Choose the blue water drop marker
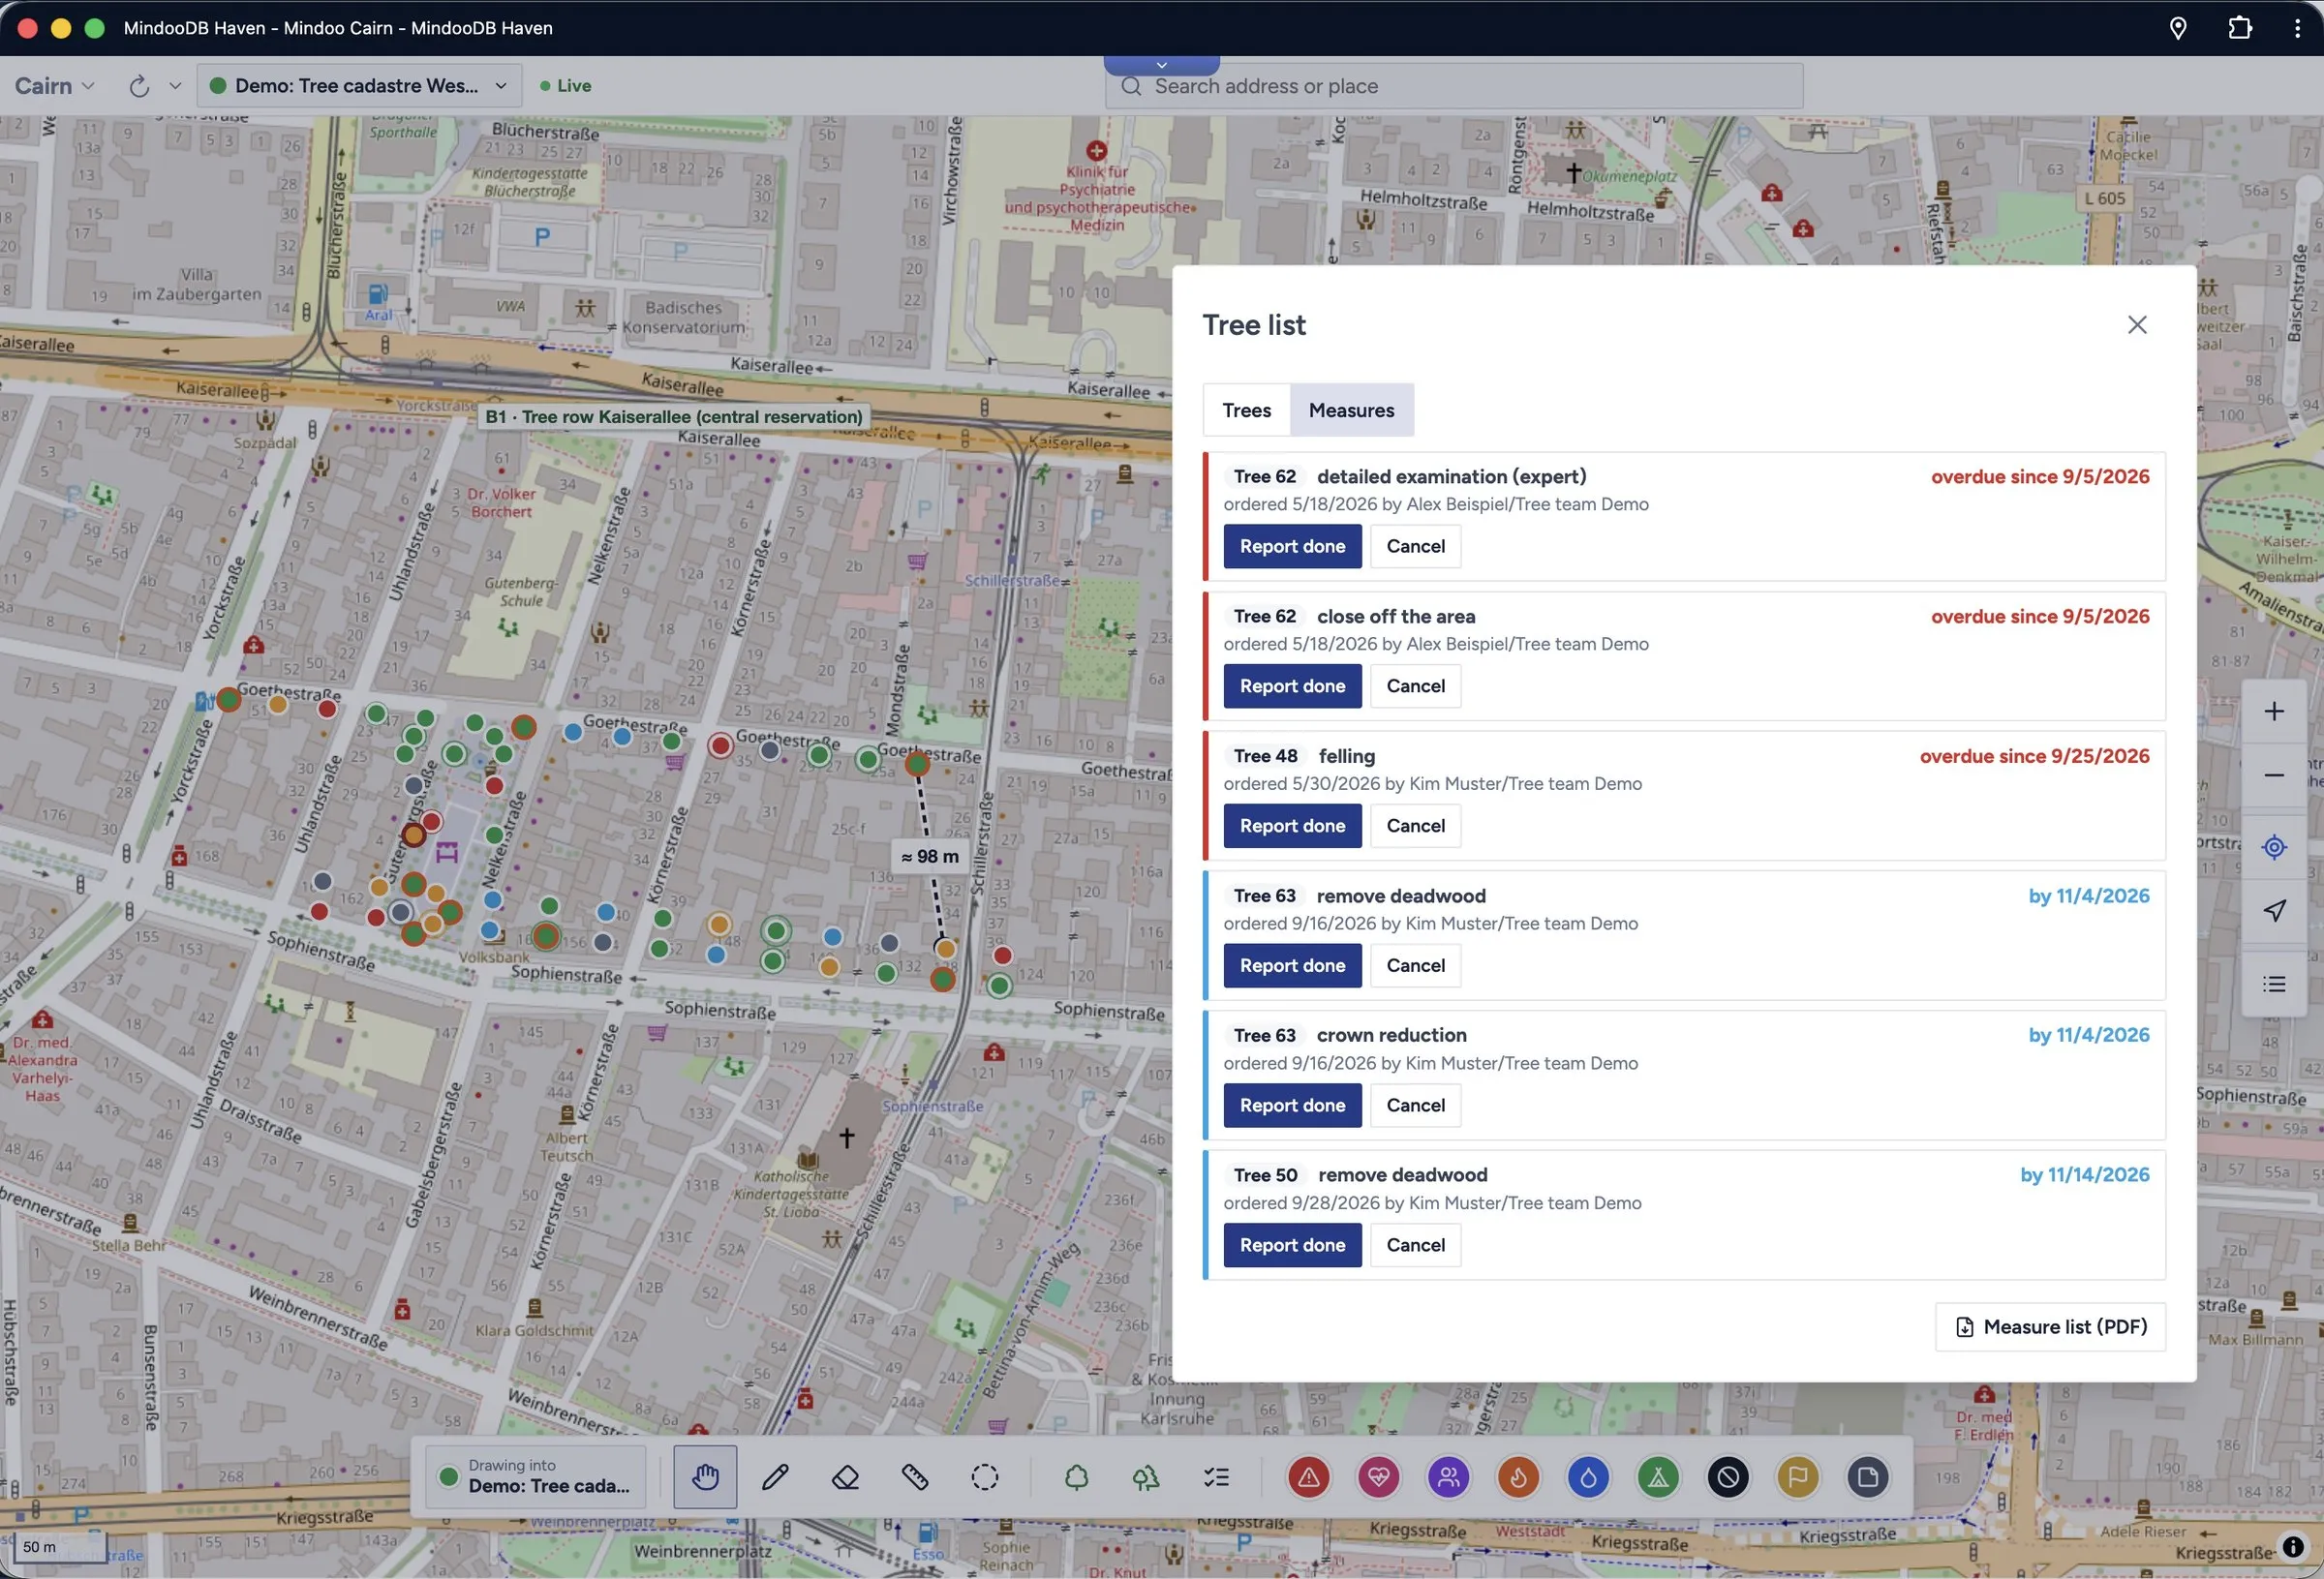Screen dimensions: 2324x1579 [1589, 1476]
